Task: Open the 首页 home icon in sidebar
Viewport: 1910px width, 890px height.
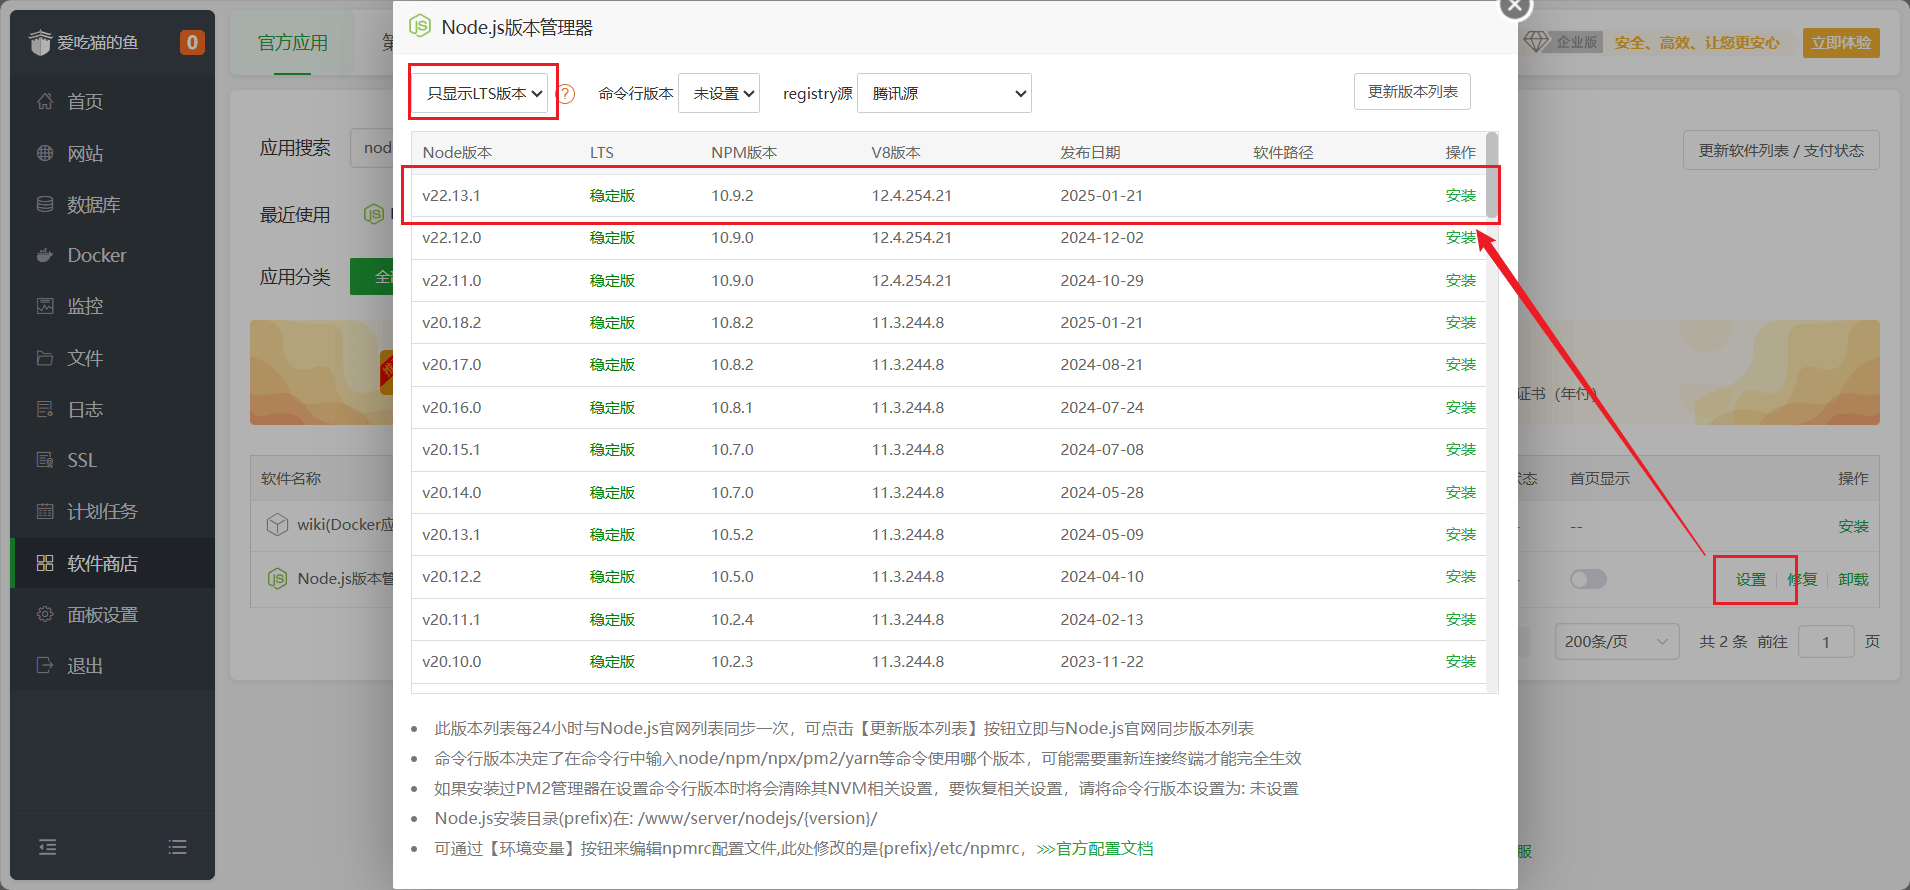Action: [x=45, y=101]
